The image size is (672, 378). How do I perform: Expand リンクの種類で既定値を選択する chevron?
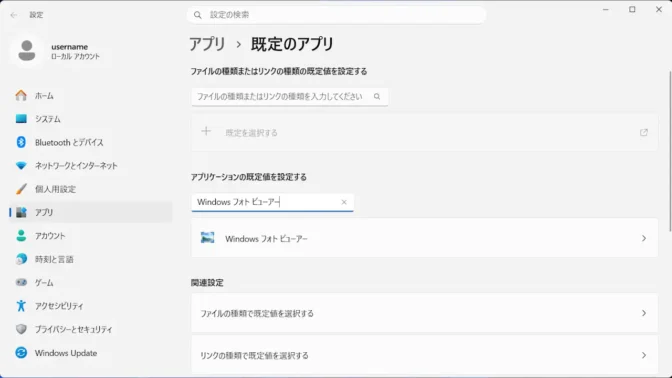click(644, 355)
